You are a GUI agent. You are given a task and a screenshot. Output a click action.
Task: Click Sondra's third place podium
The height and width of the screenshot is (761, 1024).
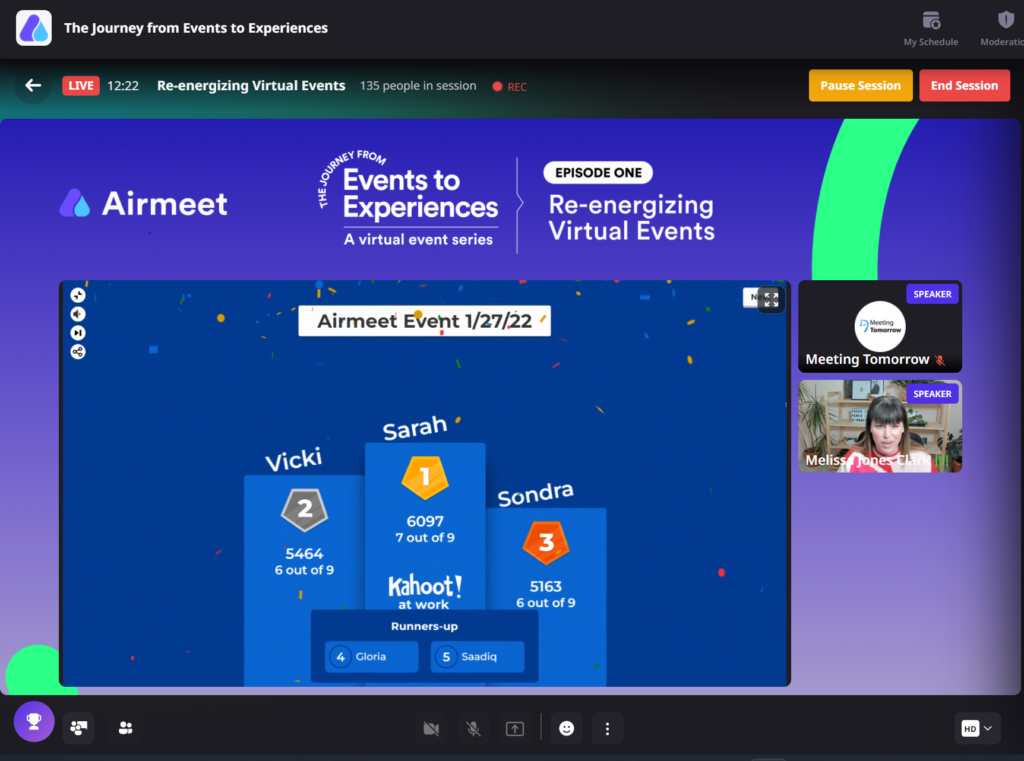(546, 596)
